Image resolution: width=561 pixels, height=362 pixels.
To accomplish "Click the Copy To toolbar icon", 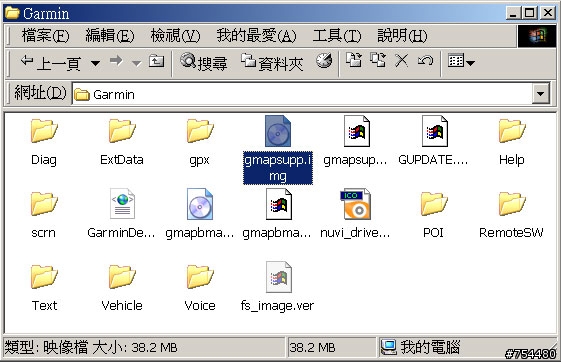I will [x=378, y=61].
